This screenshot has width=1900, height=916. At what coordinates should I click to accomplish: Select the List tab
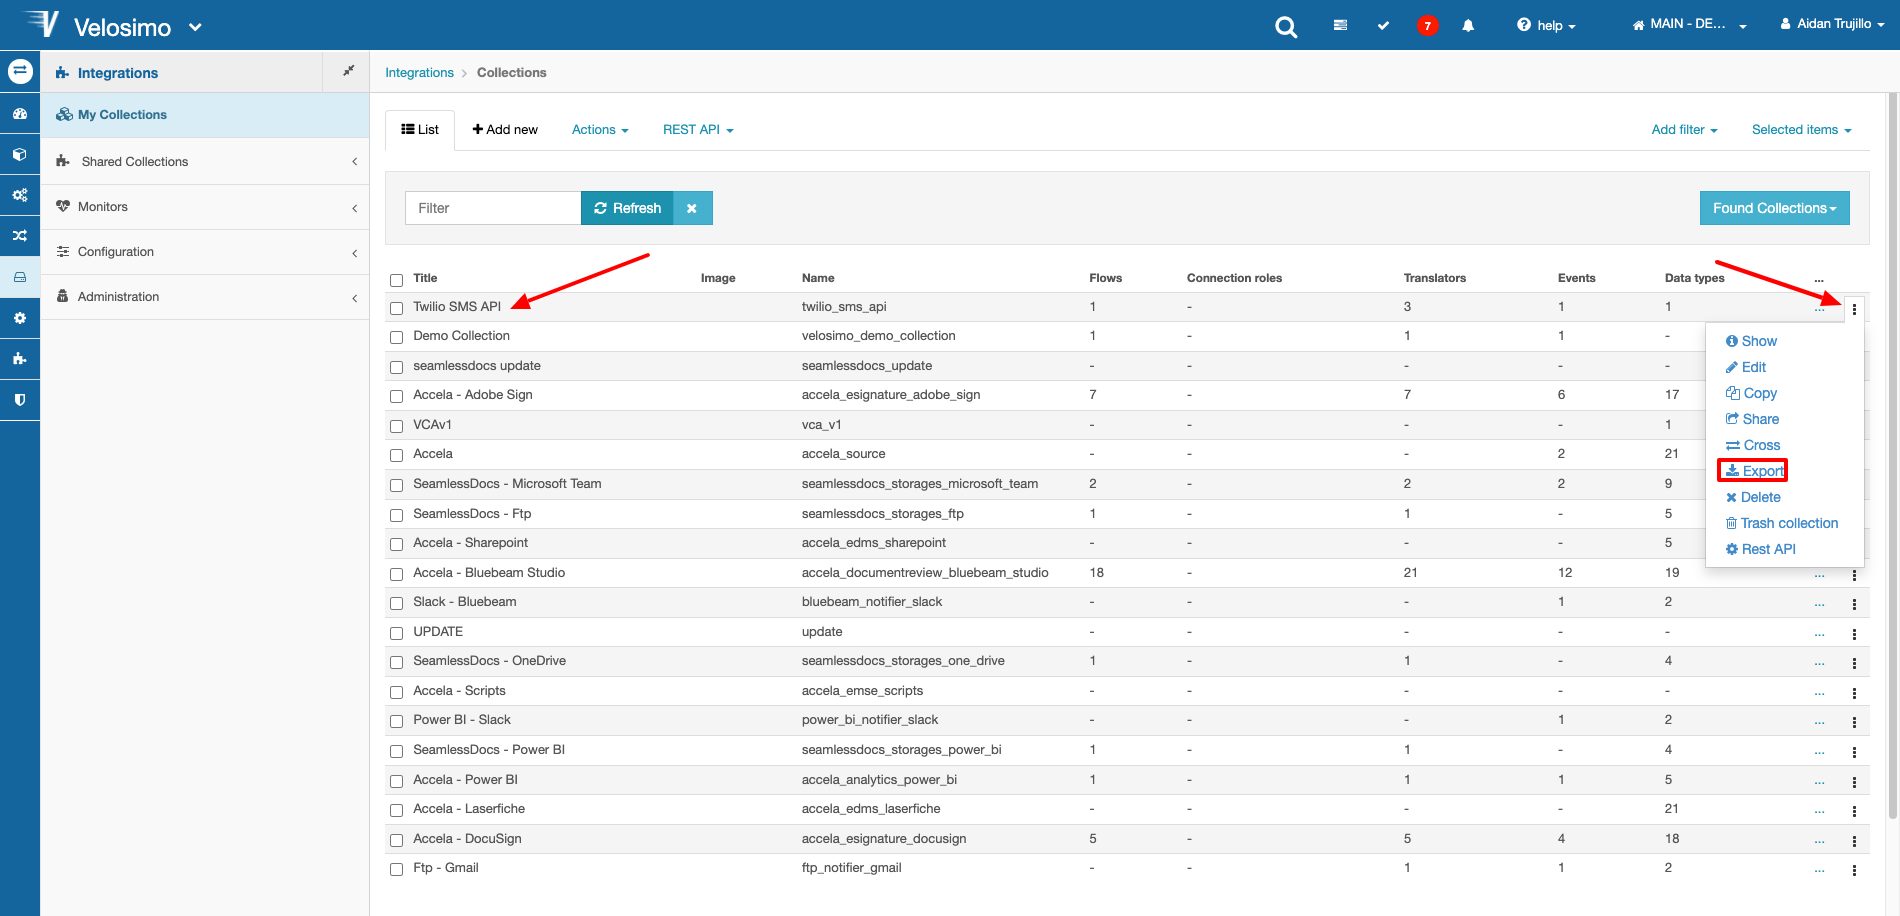[420, 130]
